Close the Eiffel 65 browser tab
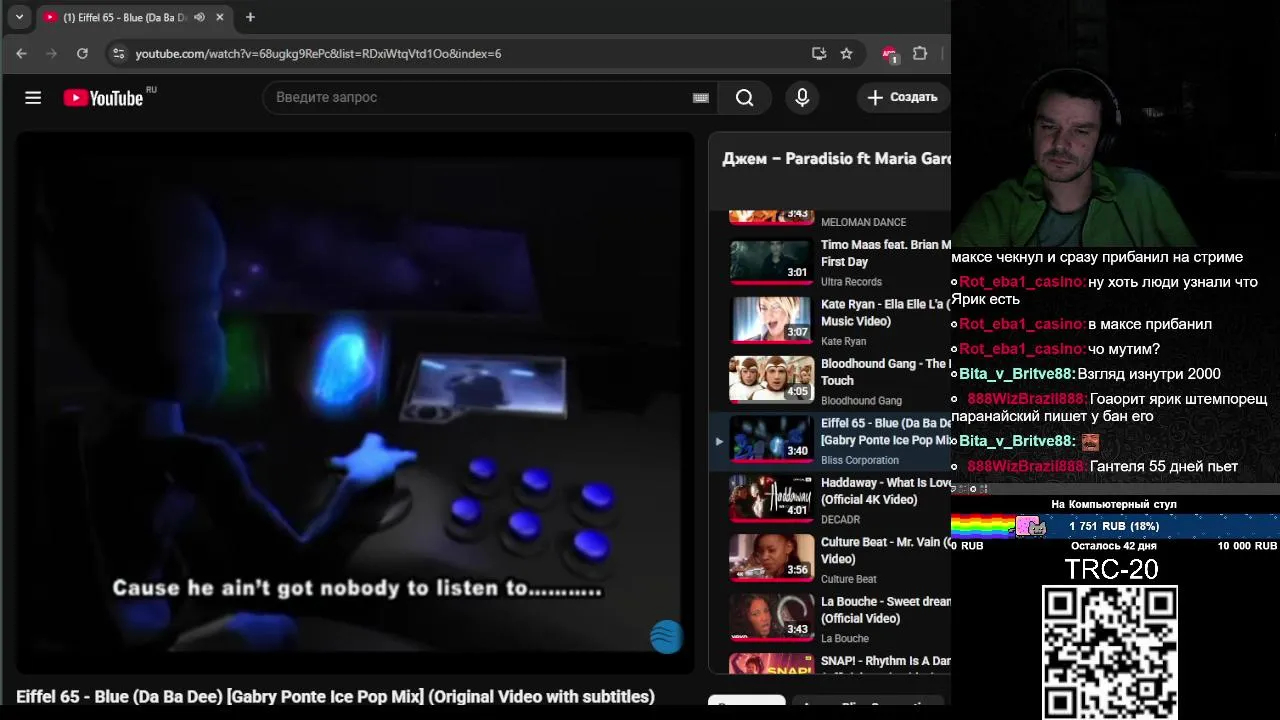 pyautogui.click(x=220, y=17)
